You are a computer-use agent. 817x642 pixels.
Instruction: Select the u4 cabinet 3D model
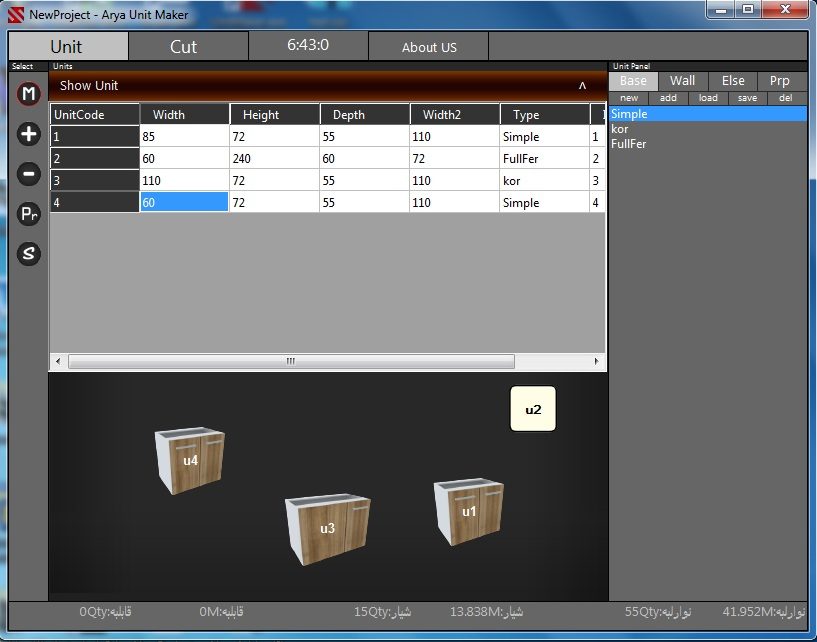[x=189, y=460]
